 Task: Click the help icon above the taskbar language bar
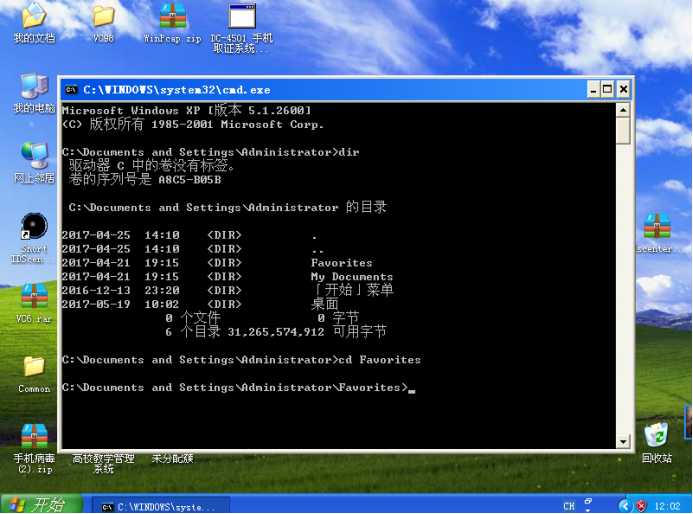coord(588,502)
